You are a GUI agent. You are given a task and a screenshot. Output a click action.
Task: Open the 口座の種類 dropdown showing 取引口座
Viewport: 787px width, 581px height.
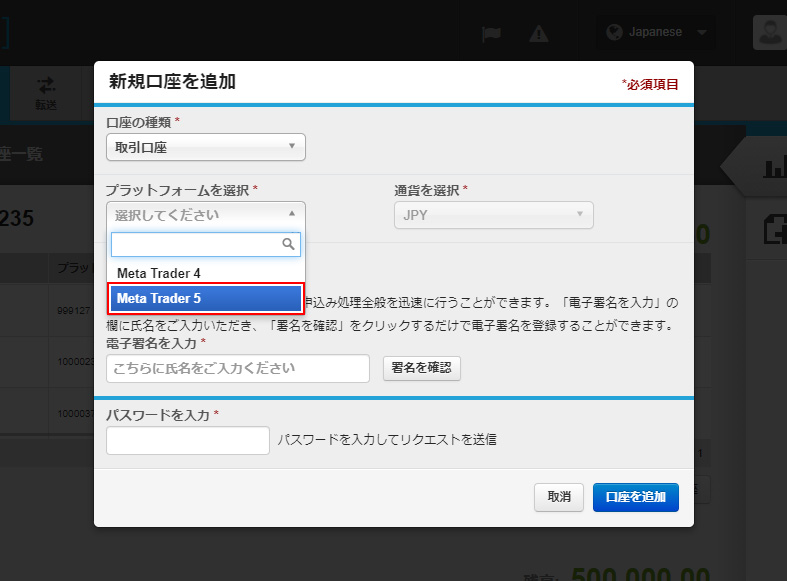tap(206, 147)
